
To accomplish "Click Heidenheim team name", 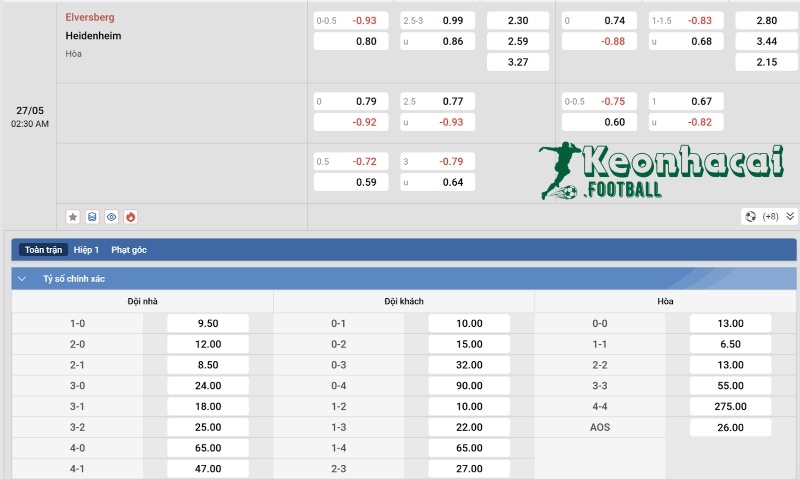I will click(94, 35).
